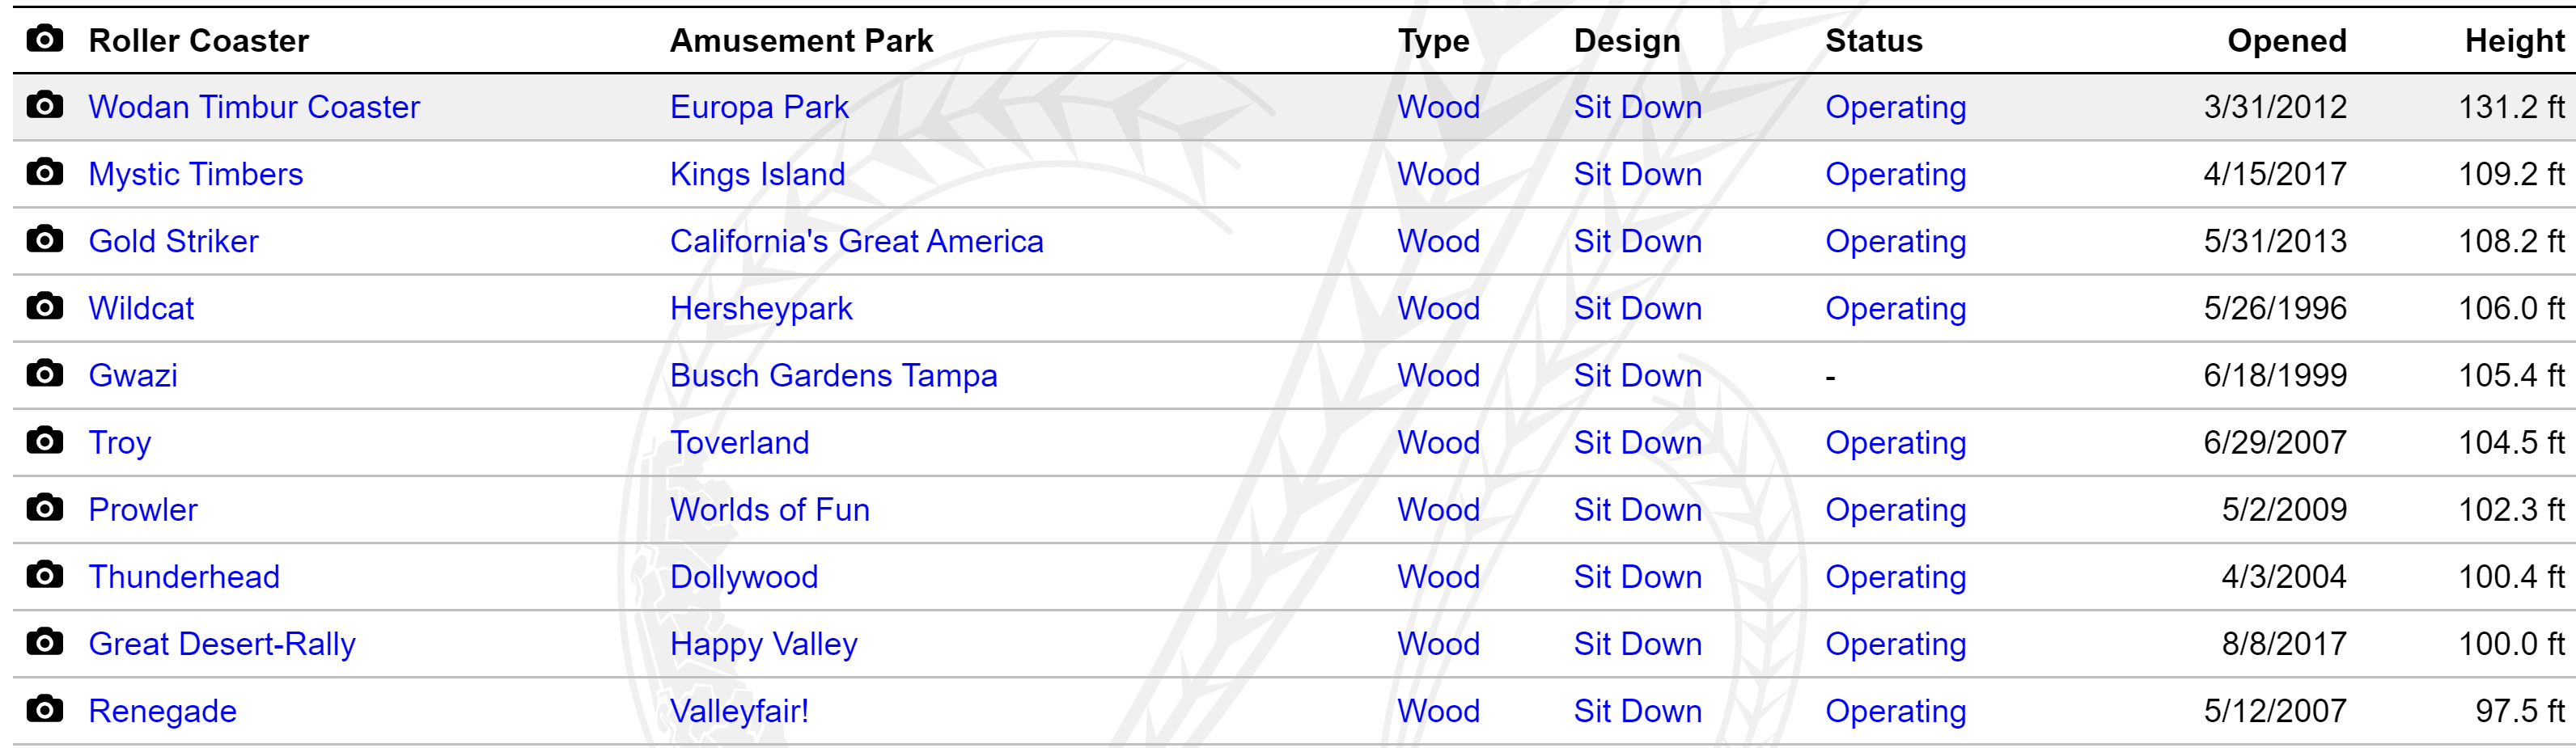The image size is (2576, 748).
Task: Click the camera icon in Wildcat row
Action: [x=44, y=306]
